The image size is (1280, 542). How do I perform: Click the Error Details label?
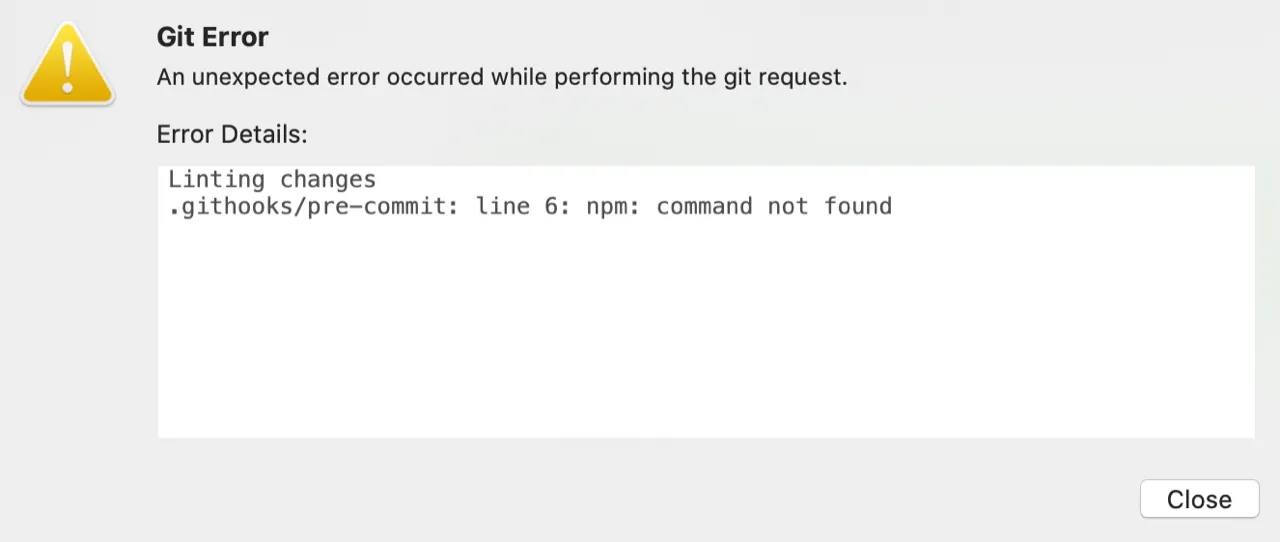tap(232, 134)
